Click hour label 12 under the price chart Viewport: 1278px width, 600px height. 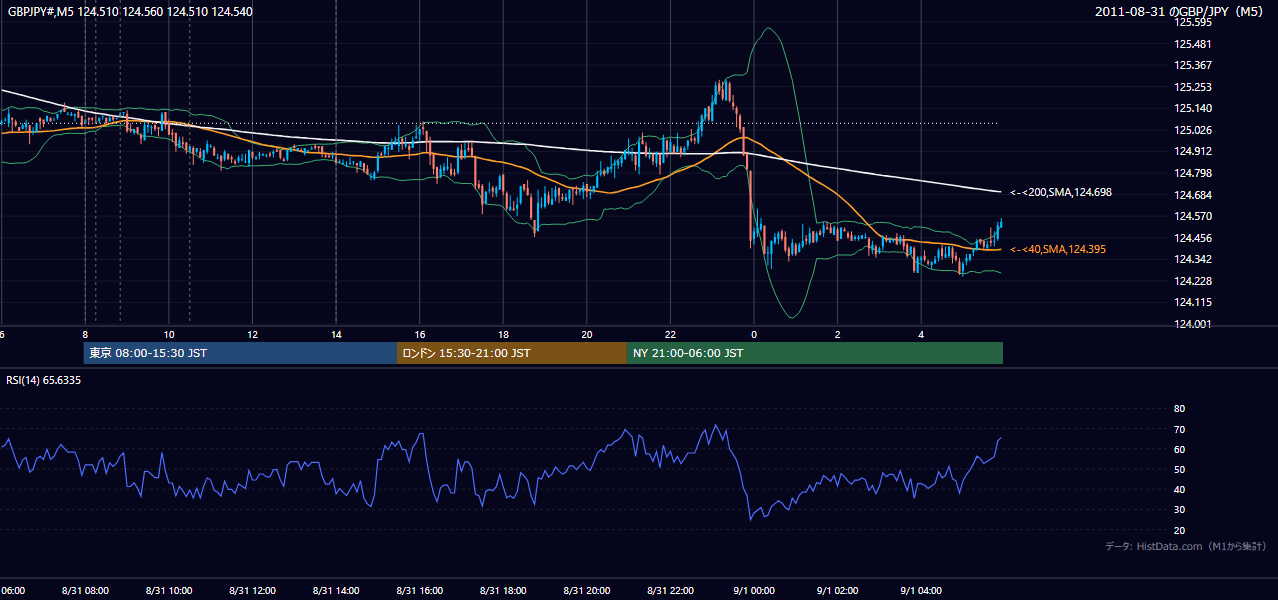click(x=253, y=334)
